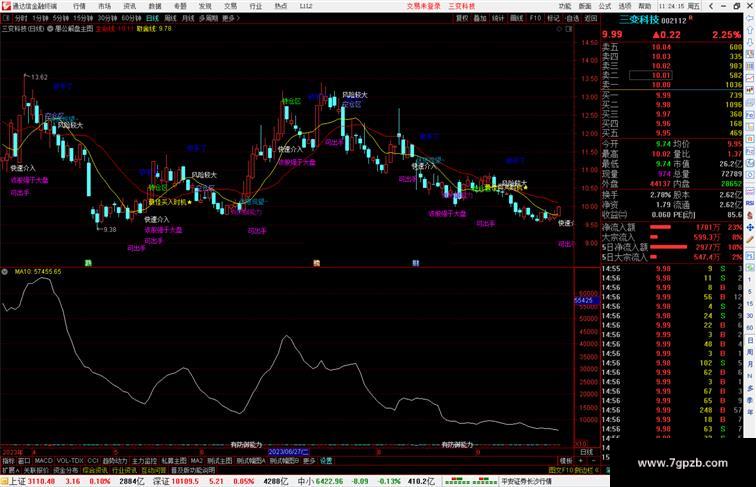This screenshot has height=487, width=756.
Task: Open the 资讯 menu
Action: tap(129, 6)
